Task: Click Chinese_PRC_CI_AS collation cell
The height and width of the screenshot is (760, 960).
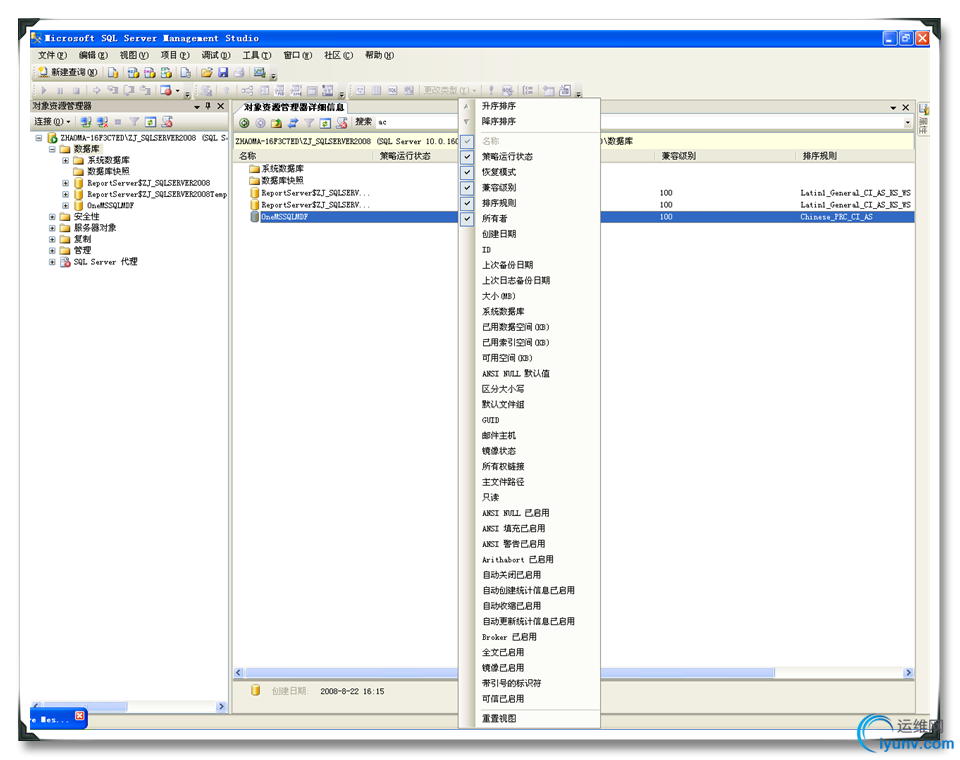Action: [836, 217]
